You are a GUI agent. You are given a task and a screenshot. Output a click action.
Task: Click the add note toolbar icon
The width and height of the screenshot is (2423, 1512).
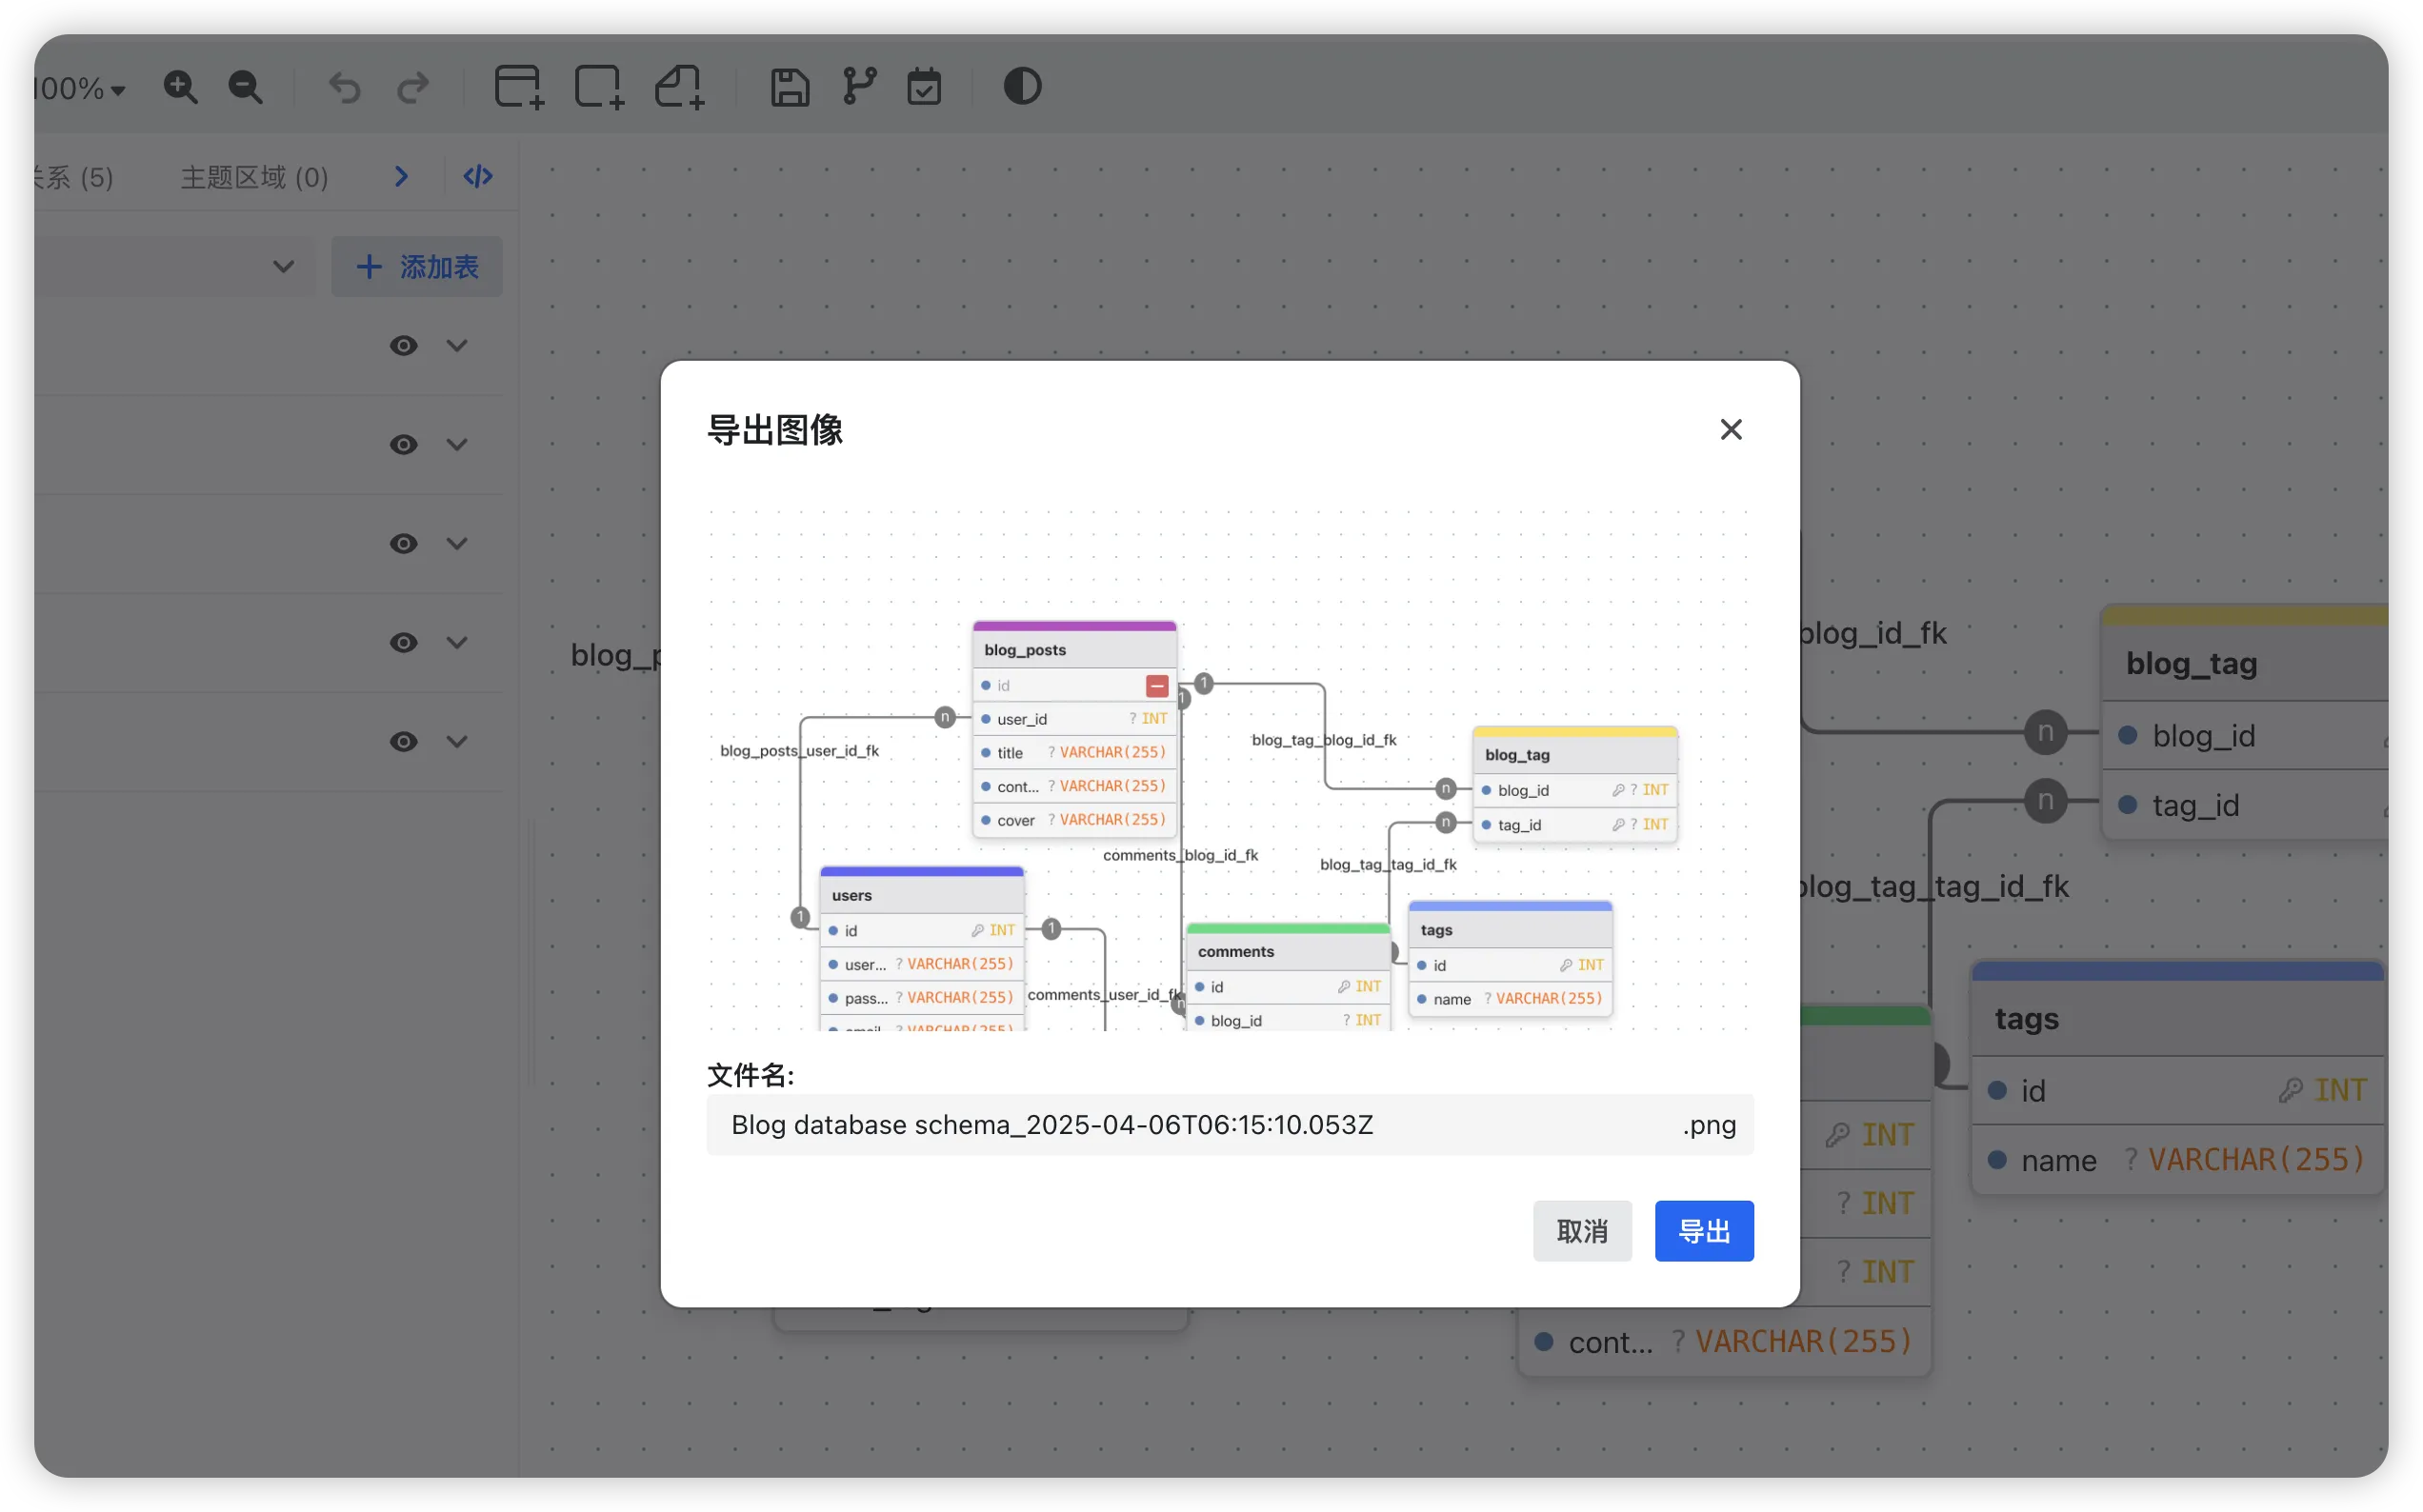pos(680,88)
